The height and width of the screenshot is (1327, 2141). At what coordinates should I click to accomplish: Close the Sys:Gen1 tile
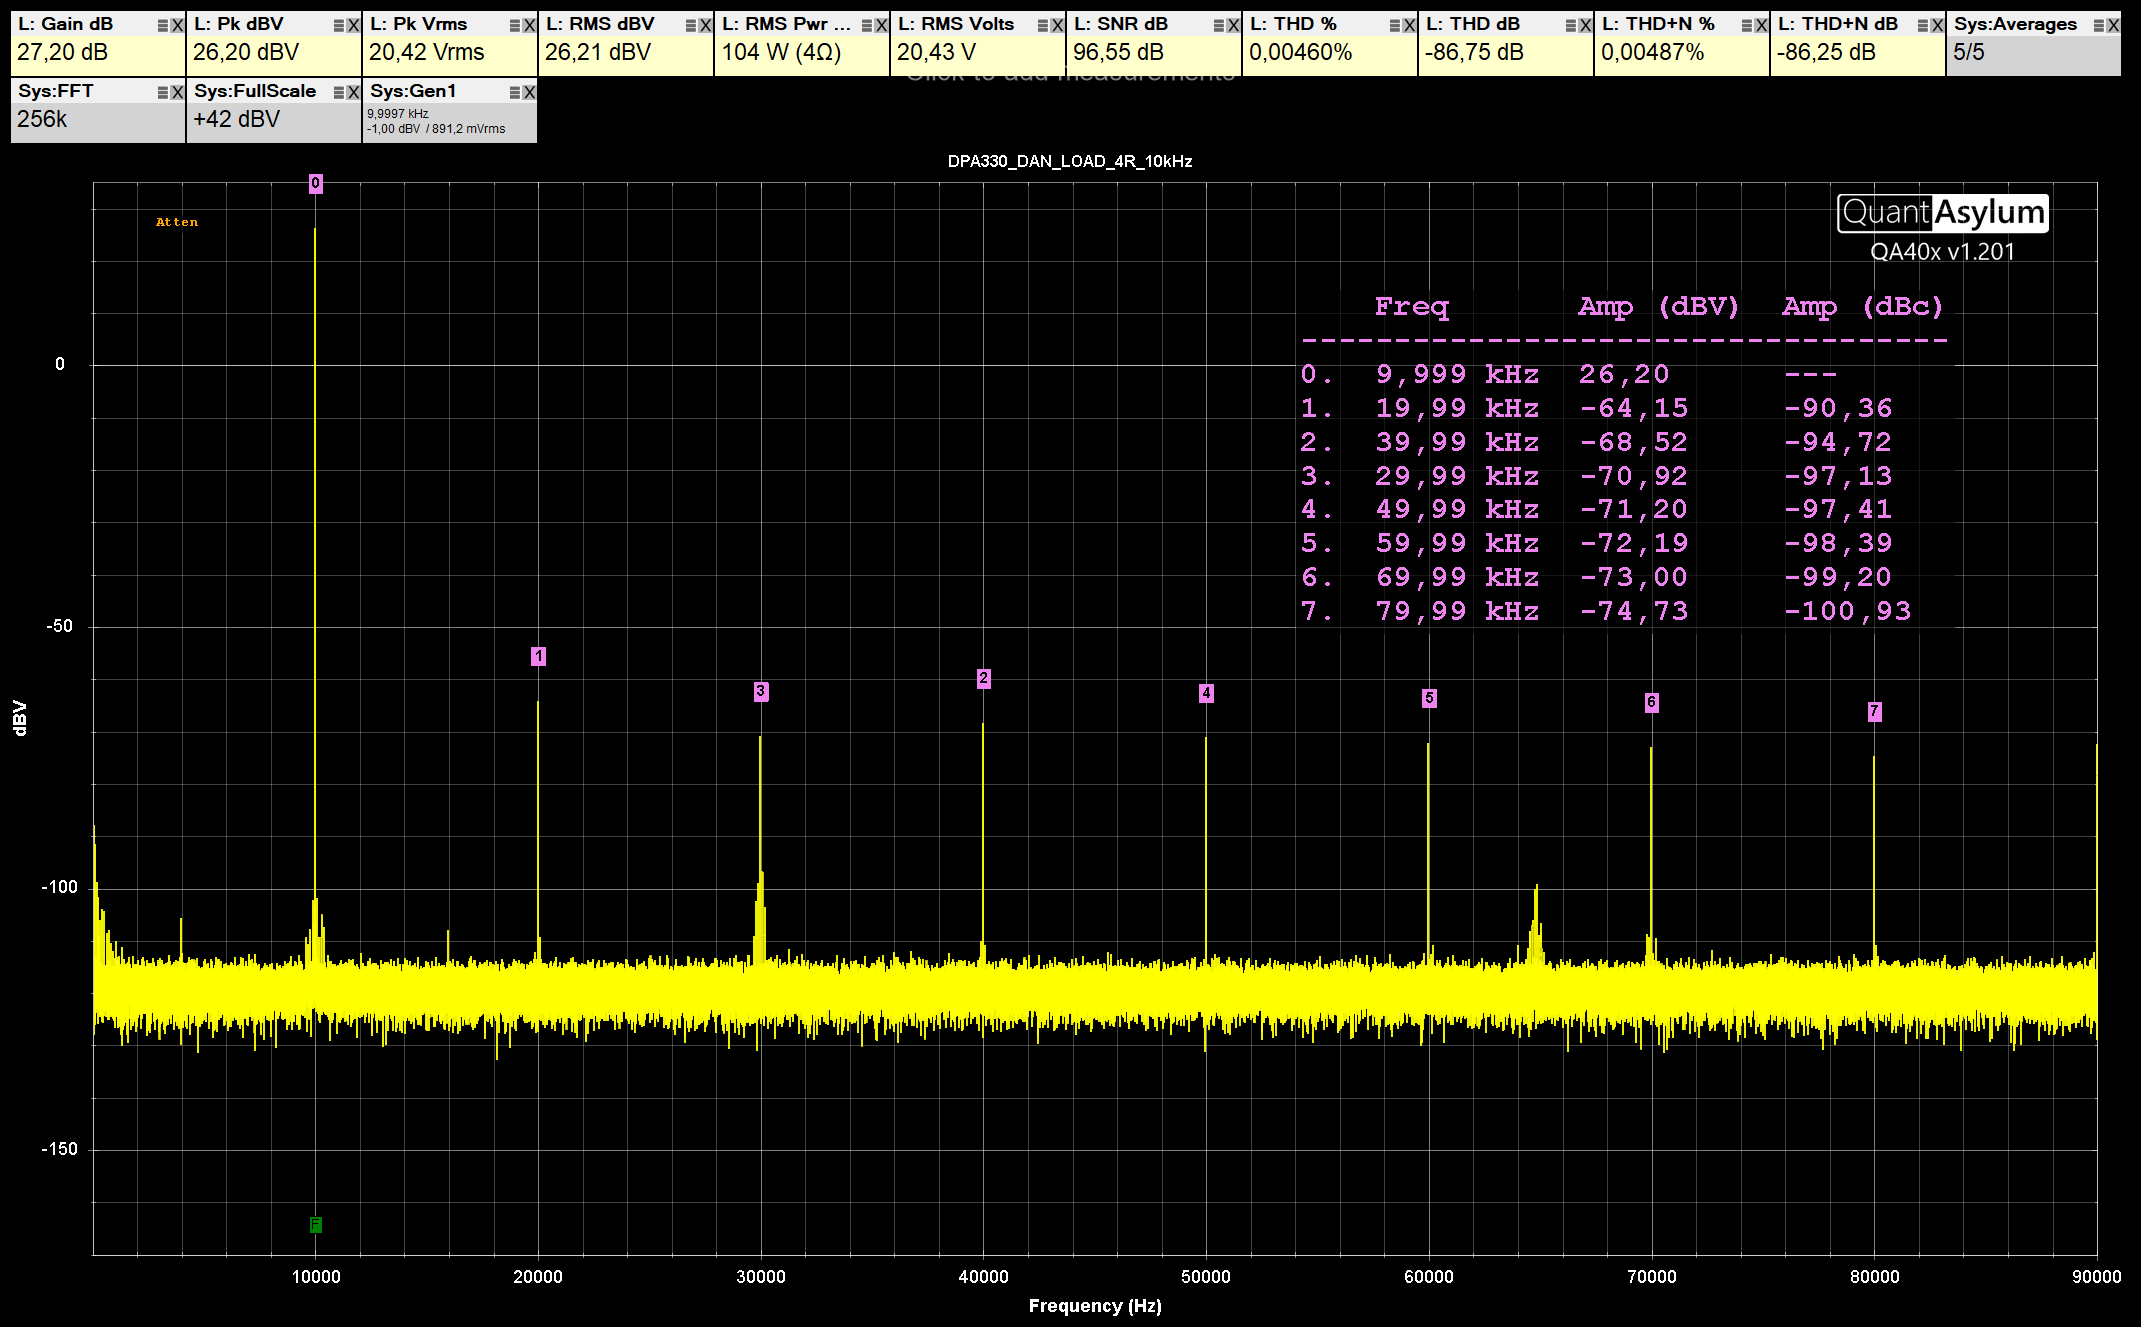[529, 92]
